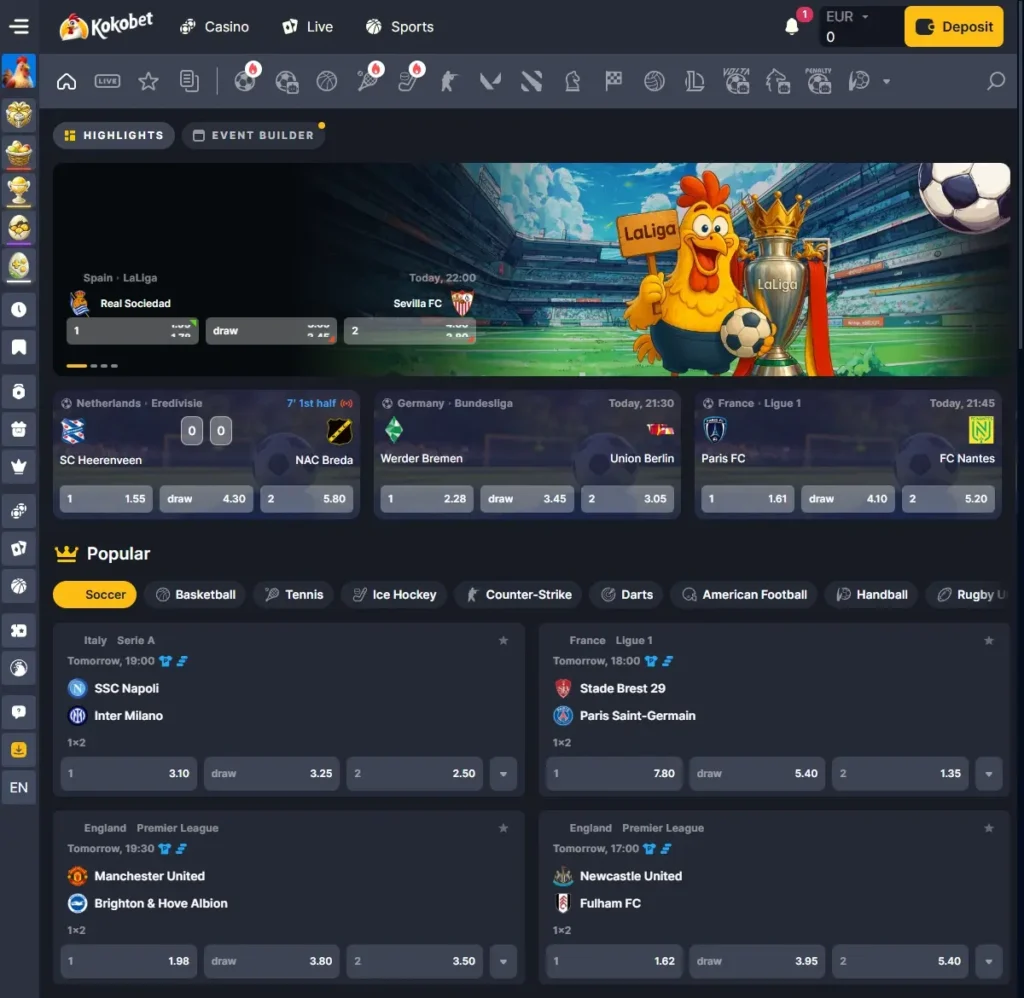Screen dimensions: 1024x998
Task: Open the bookmark sidebar icon
Action: 18,347
